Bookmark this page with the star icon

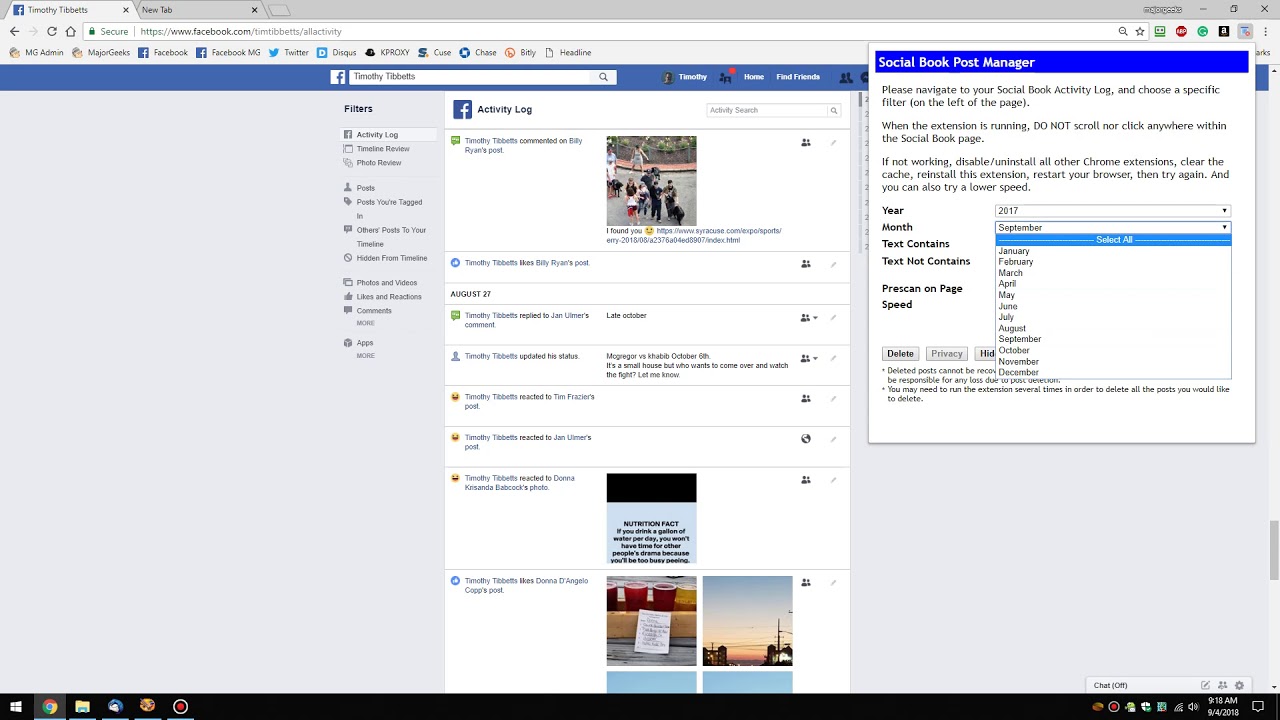1140,31
